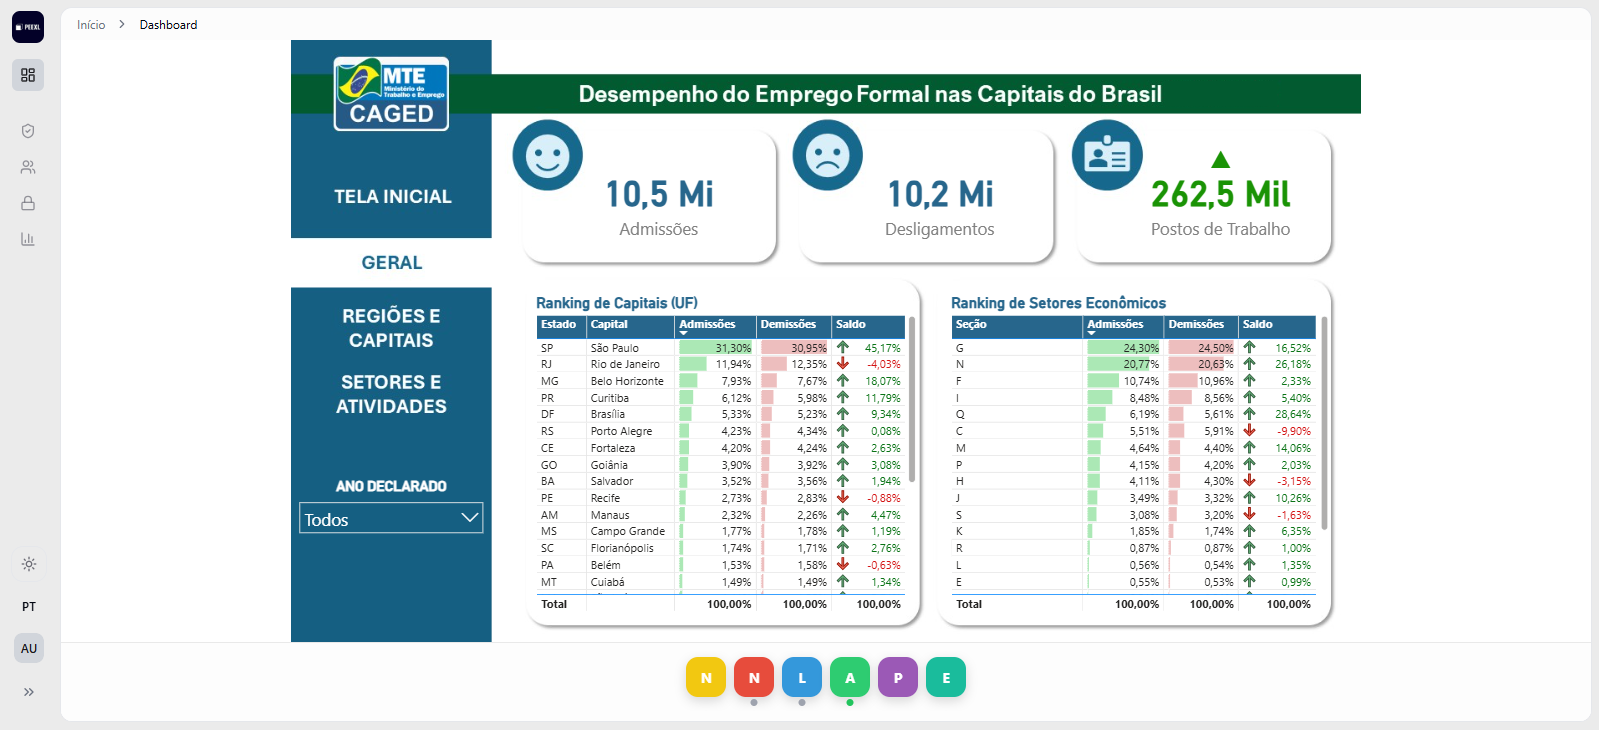Screen dimensions: 1599x730
Task: Sort by Estado column header
Action: pos(559,325)
